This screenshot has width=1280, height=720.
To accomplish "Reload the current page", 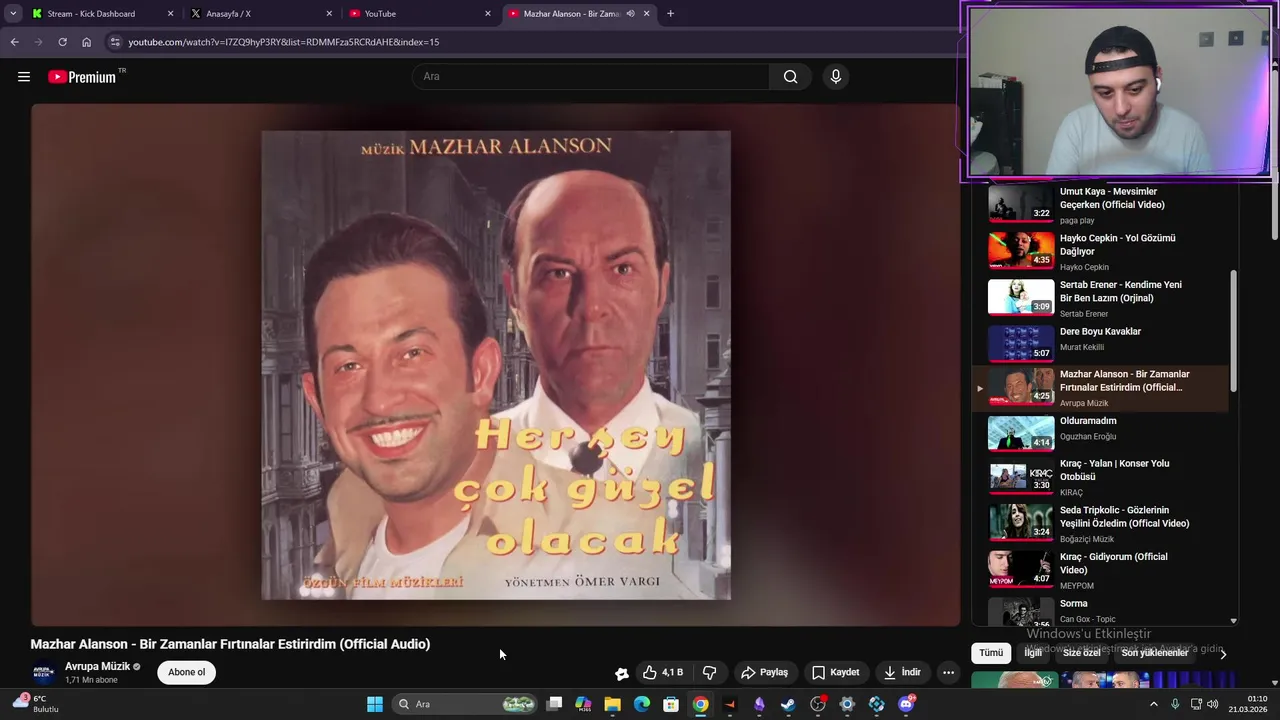I will (x=62, y=42).
